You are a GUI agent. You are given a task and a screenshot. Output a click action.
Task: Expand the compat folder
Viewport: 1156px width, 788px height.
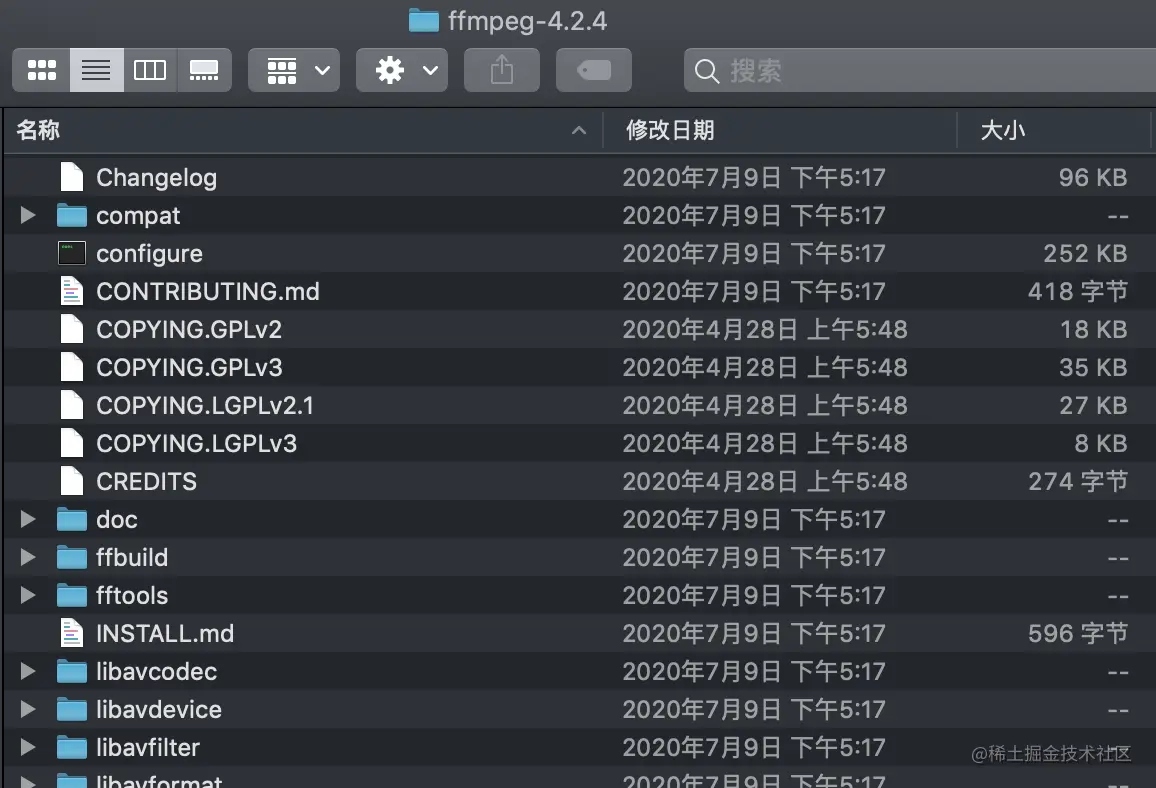pyautogui.click(x=28, y=215)
